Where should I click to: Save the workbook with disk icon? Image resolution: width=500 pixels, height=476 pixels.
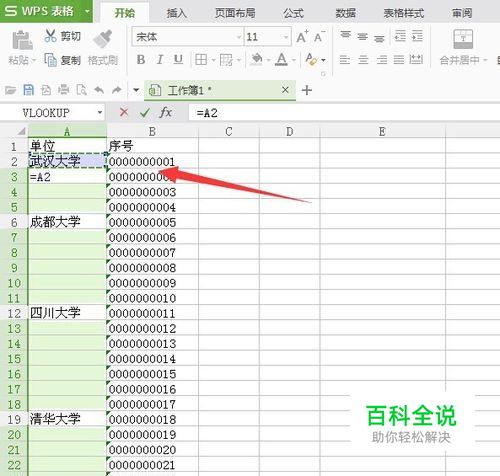click(x=28, y=90)
